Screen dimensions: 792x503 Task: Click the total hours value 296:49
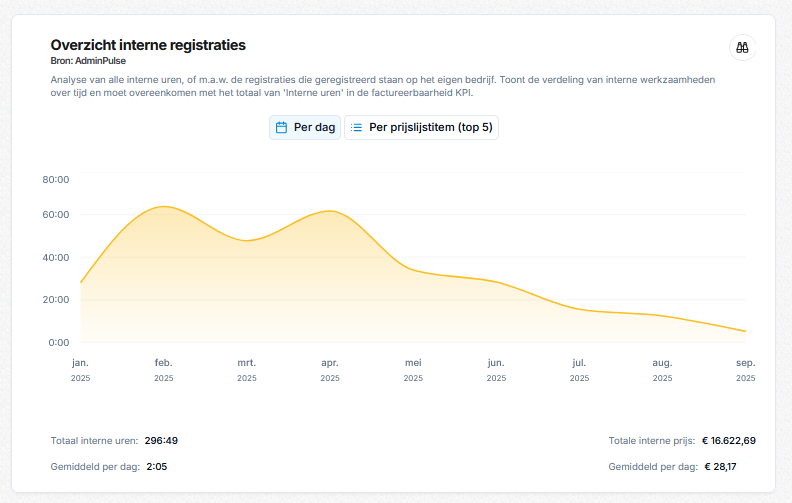[x=161, y=440]
